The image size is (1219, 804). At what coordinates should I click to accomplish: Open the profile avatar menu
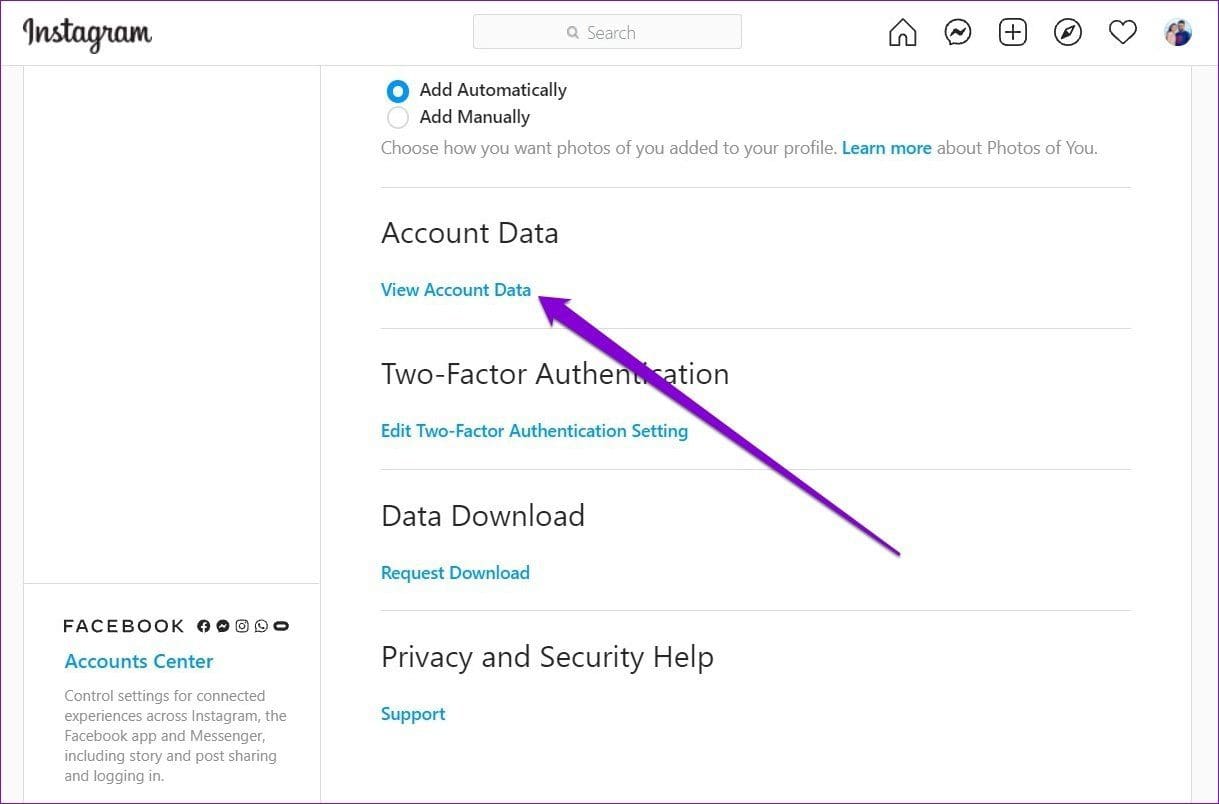1178,33
